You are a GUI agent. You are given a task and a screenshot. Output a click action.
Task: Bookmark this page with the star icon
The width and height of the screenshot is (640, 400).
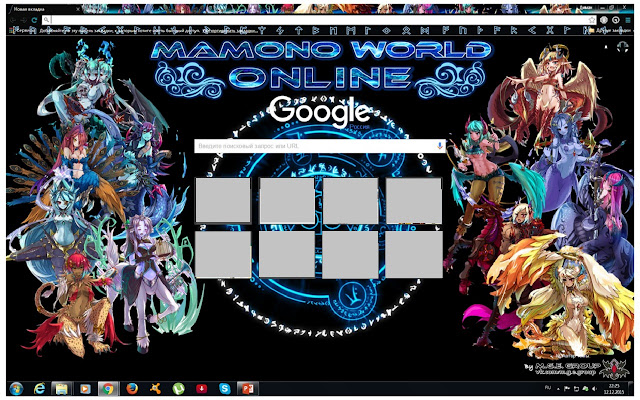point(591,20)
